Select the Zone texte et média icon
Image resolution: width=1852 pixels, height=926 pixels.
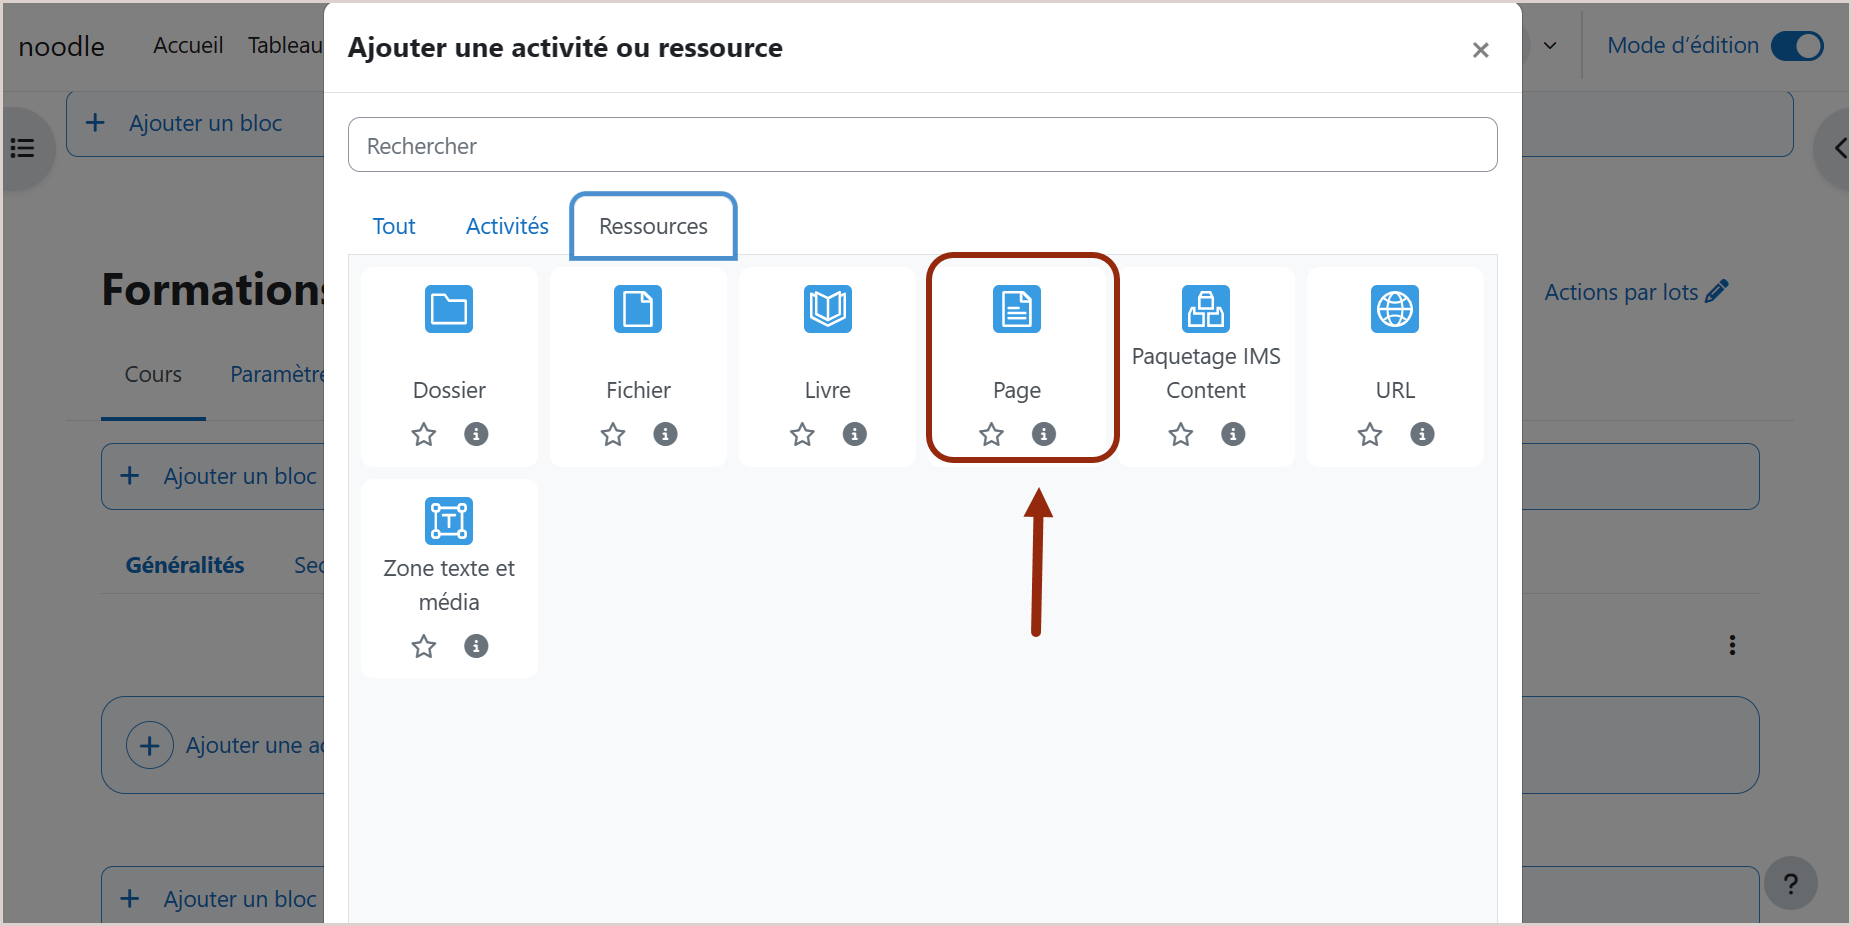point(449,521)
